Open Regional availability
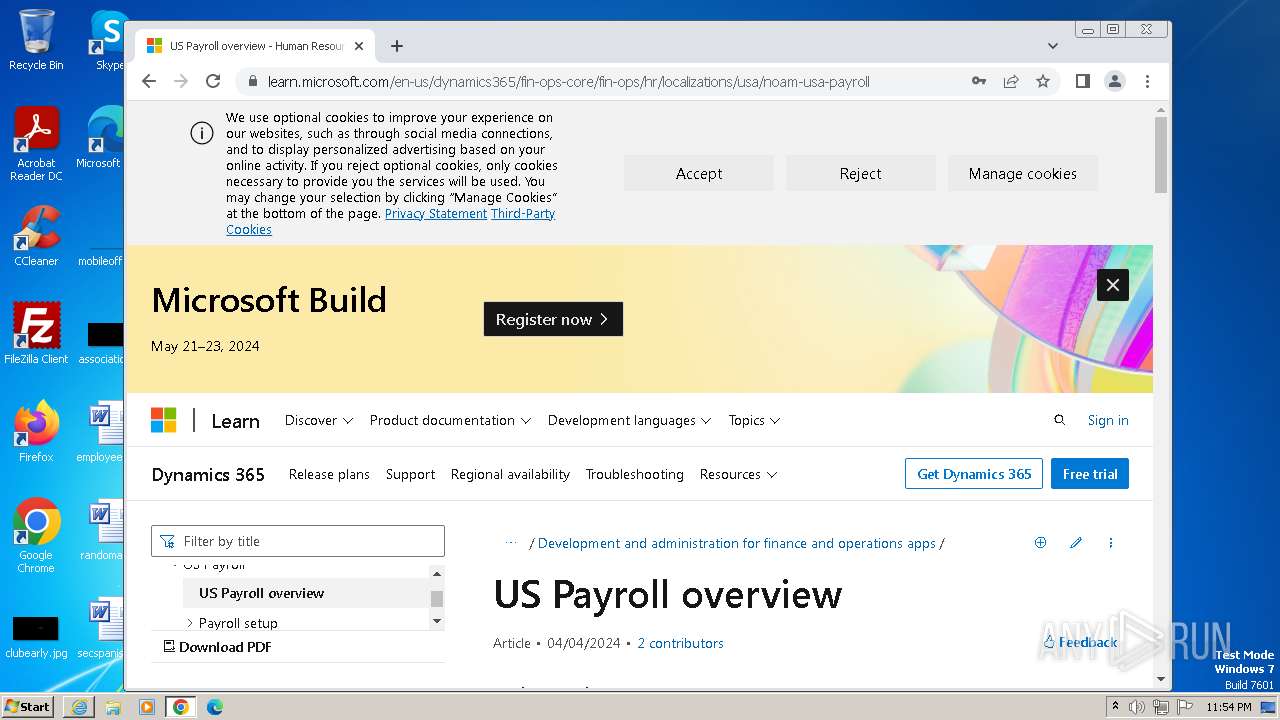Screen dimensions: 1280x720 click(510, 475)
